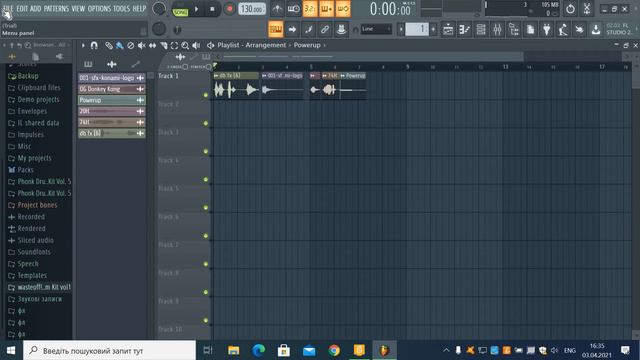Click the download content library icon
This screenshot has width=640, height=360.
[596, 29]
